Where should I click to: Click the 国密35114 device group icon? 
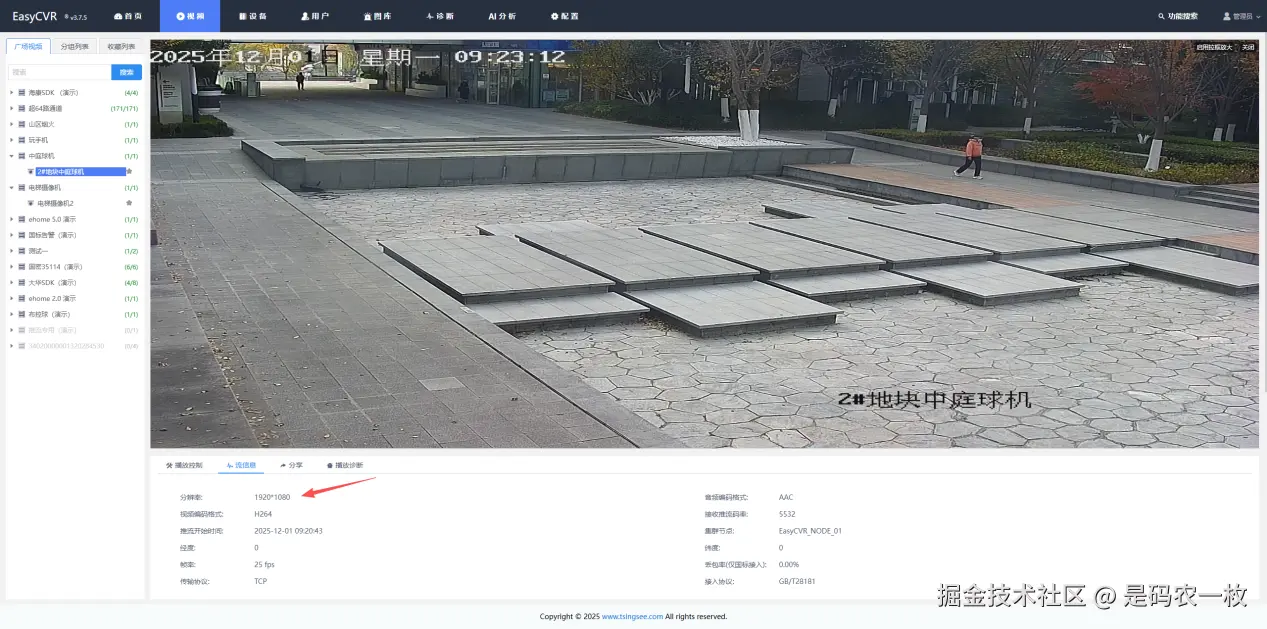point(22,267)
